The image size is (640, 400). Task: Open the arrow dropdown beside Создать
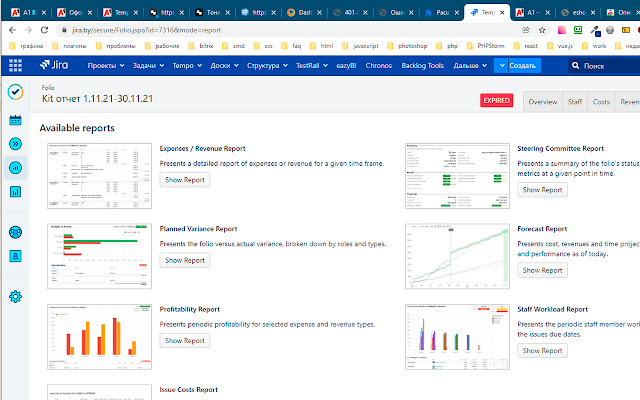pyautogui.click(x=502, y=65)
